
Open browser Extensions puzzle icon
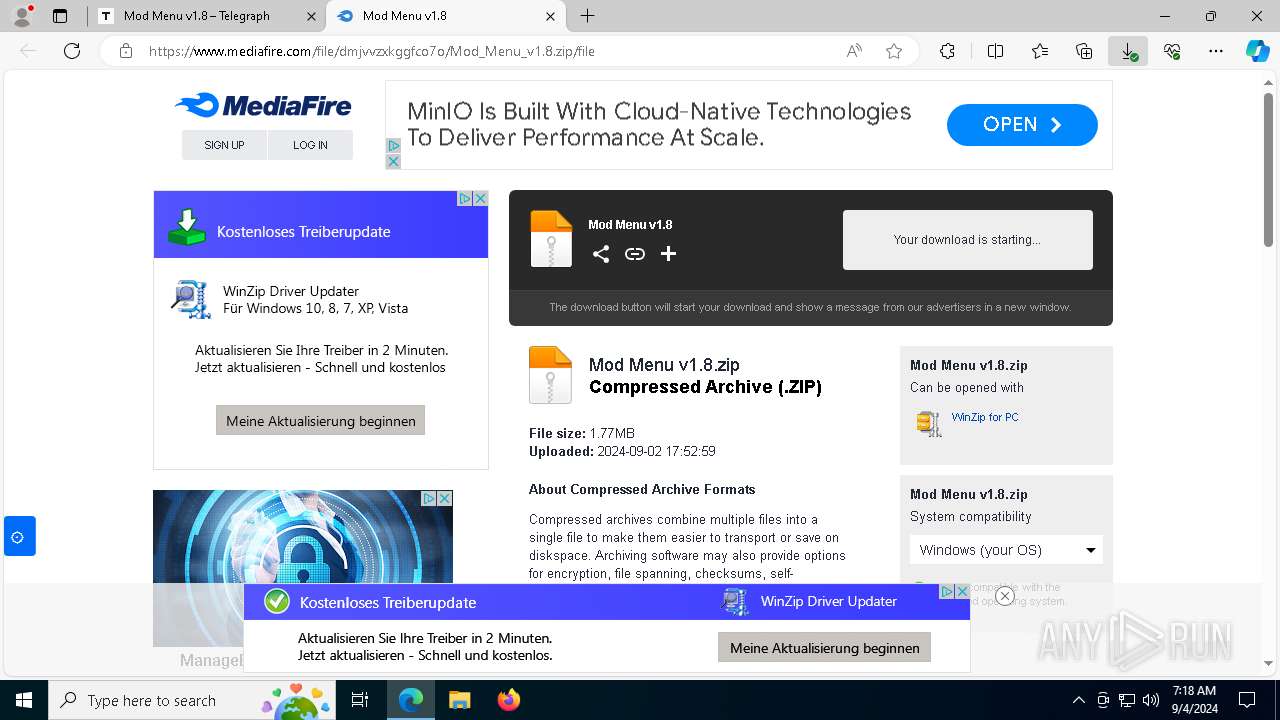[x=947, y=51]
